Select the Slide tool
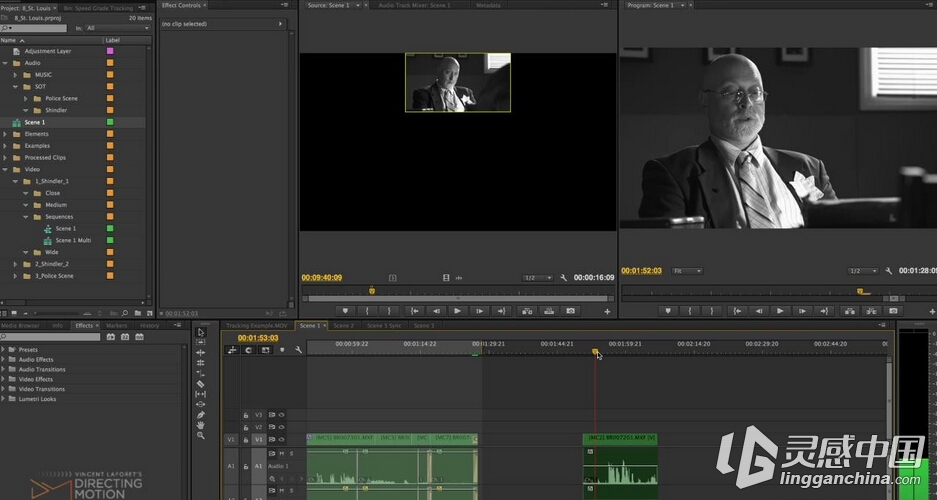The height and width of the screenshot is (500, 937). pyautogui.click(x=201, y=404)
